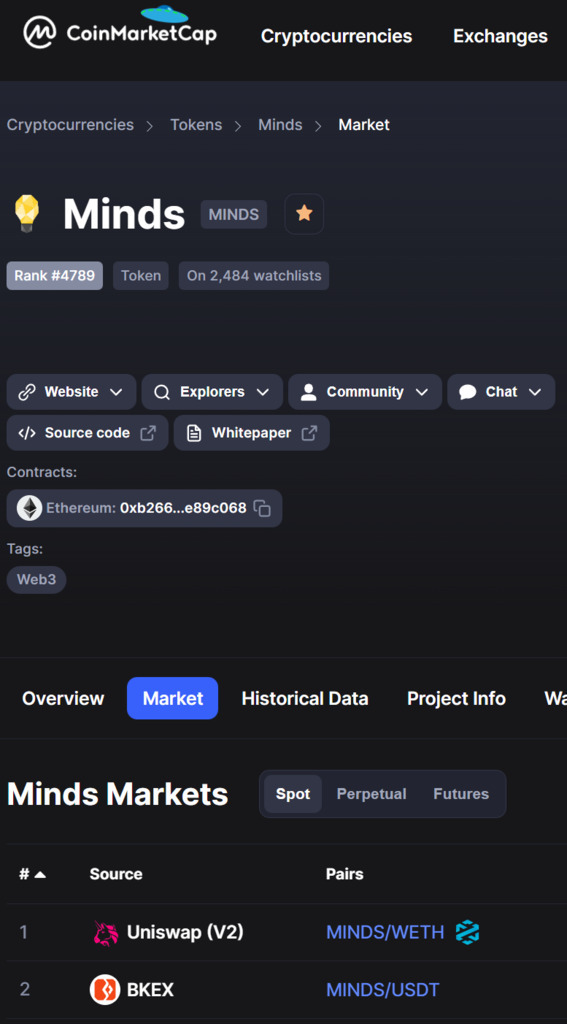Sort markets by the # column
This screenshot has width=567, height=1024.
pyautogui.click(x=32, y=874)
